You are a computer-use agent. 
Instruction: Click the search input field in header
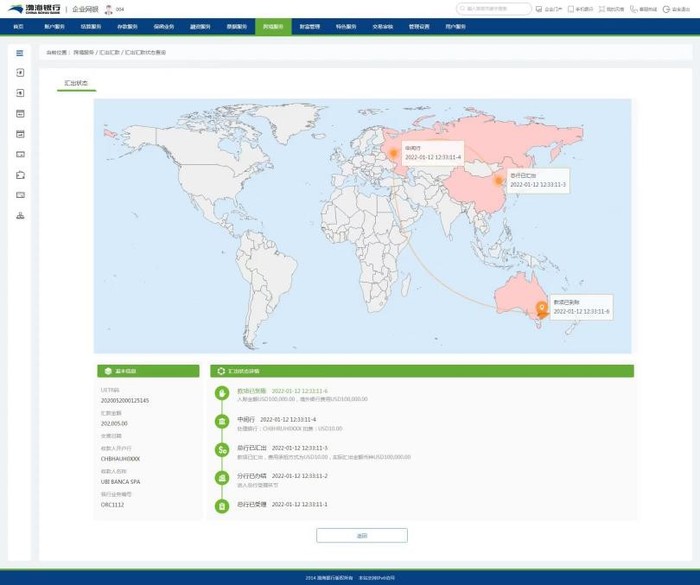pos(493,8)
